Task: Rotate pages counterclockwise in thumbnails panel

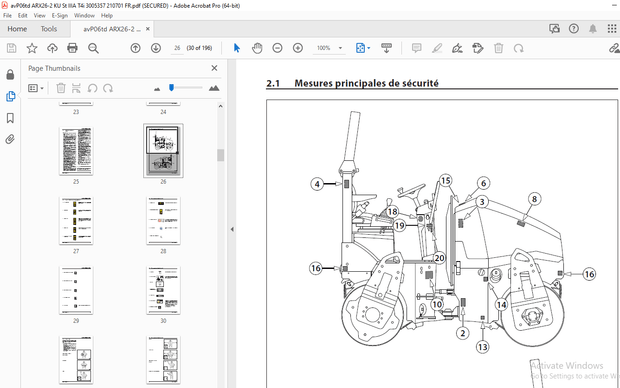Action: (92, 88)
